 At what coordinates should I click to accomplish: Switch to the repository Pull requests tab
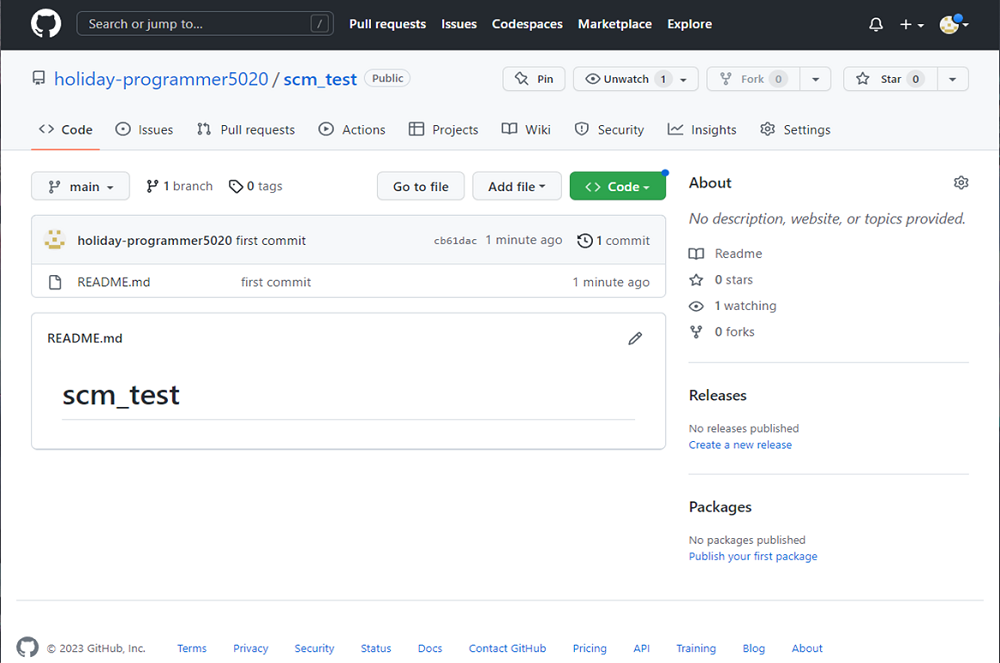click(x=246, y=130)
